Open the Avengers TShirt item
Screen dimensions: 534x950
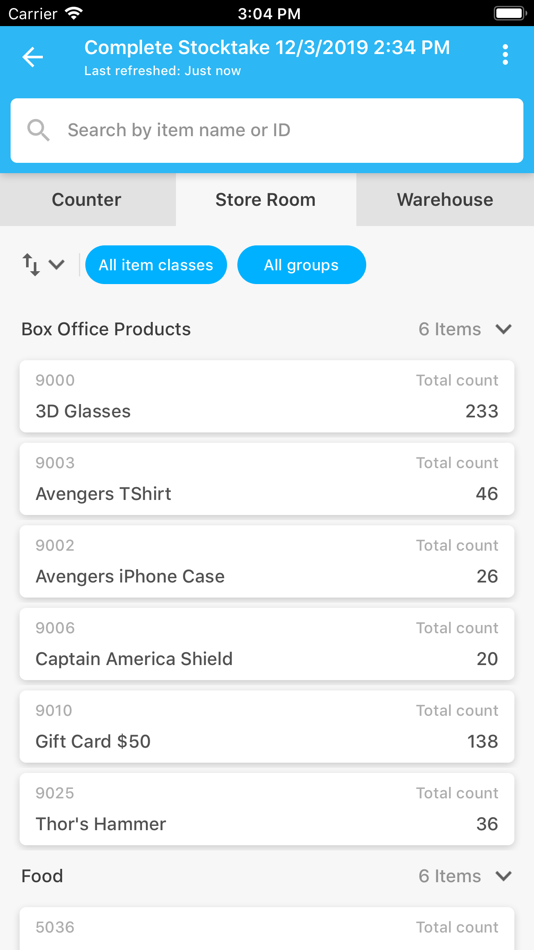click(267, 479)
